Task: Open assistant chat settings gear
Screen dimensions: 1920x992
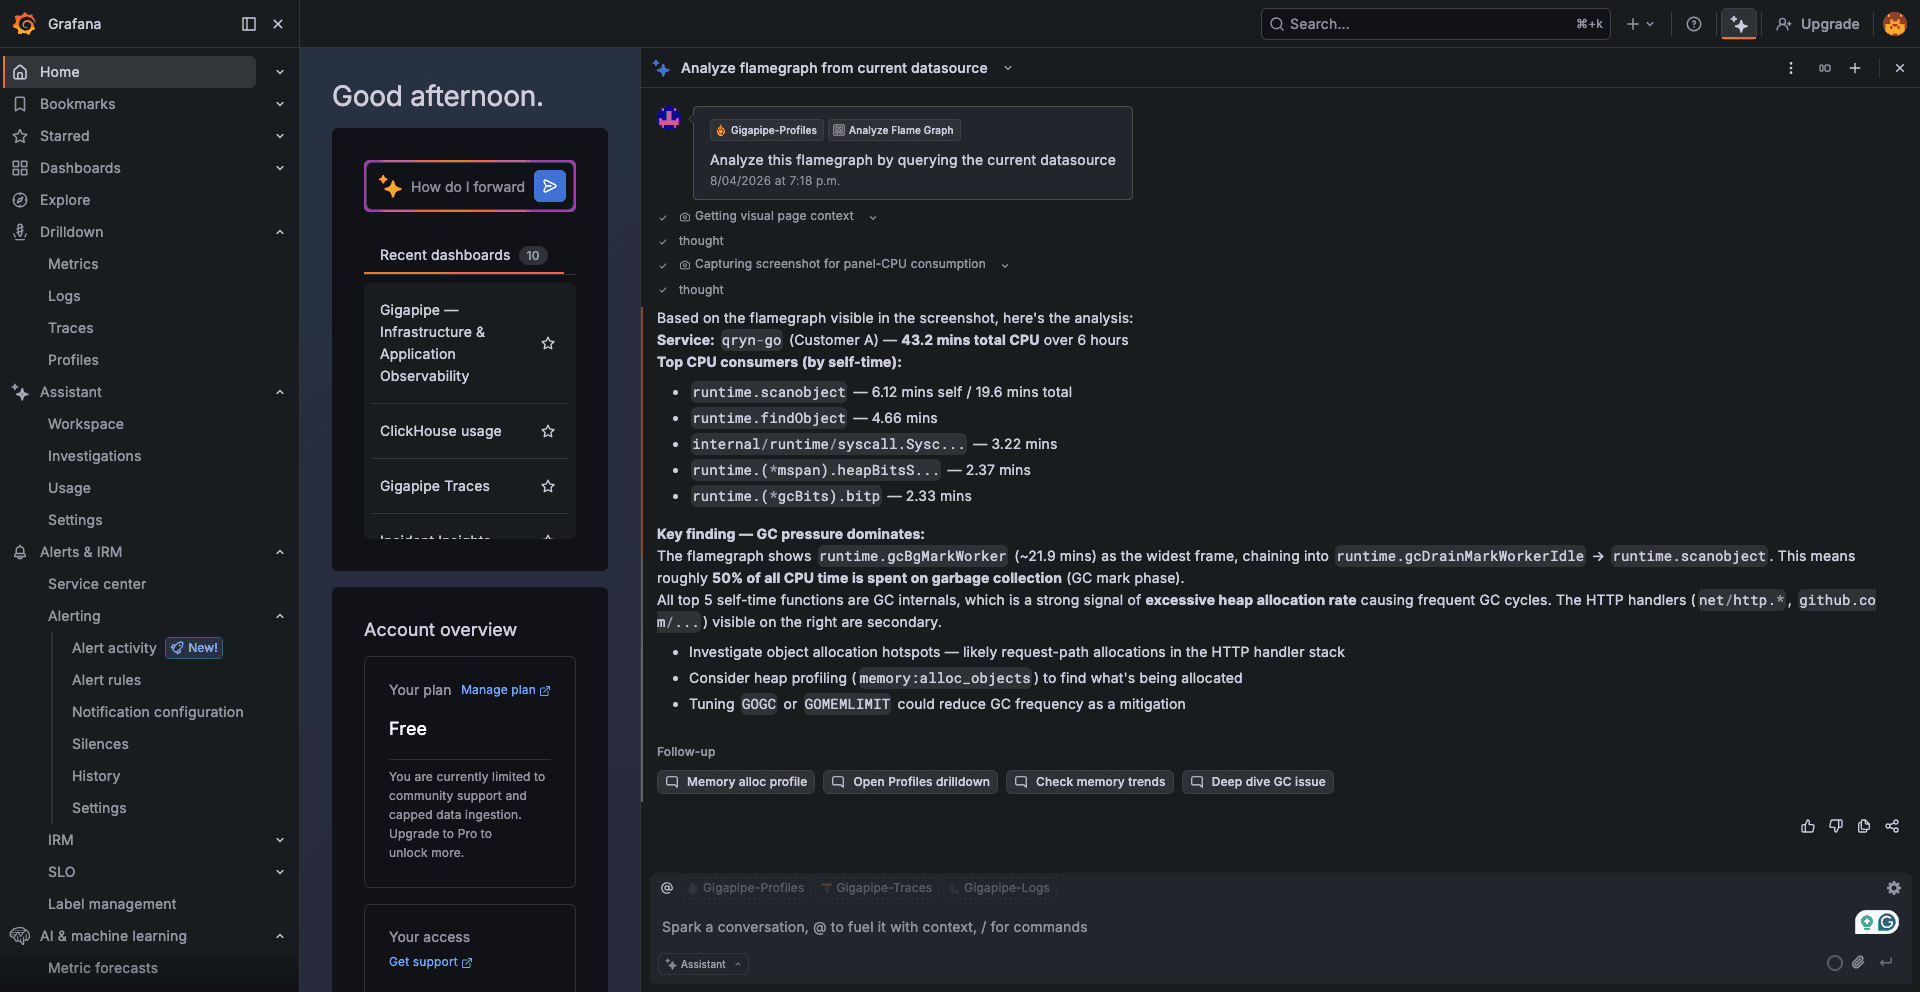Action: (x=1894, y=888)
